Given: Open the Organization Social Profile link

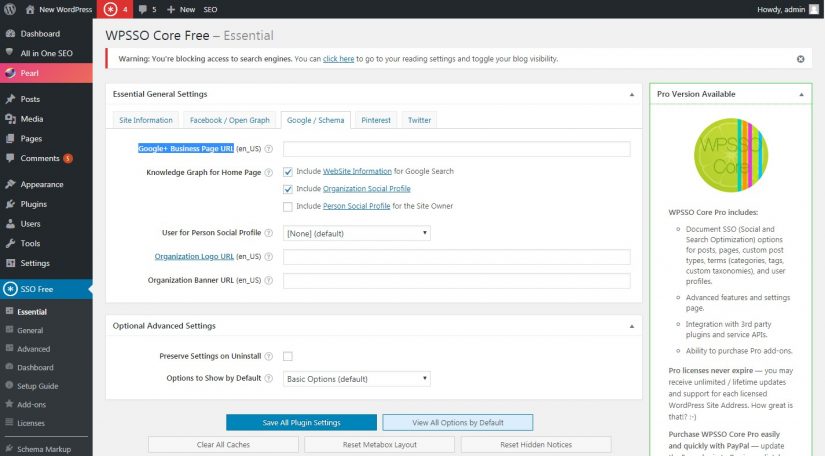Looking at the screenshot, I should (x=367, y=189).
